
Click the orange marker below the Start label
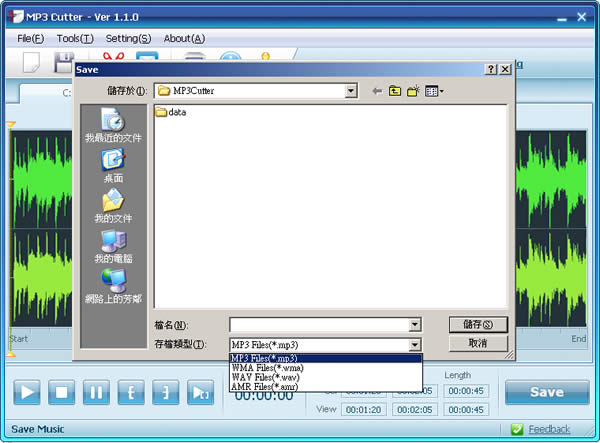[11, 355]
